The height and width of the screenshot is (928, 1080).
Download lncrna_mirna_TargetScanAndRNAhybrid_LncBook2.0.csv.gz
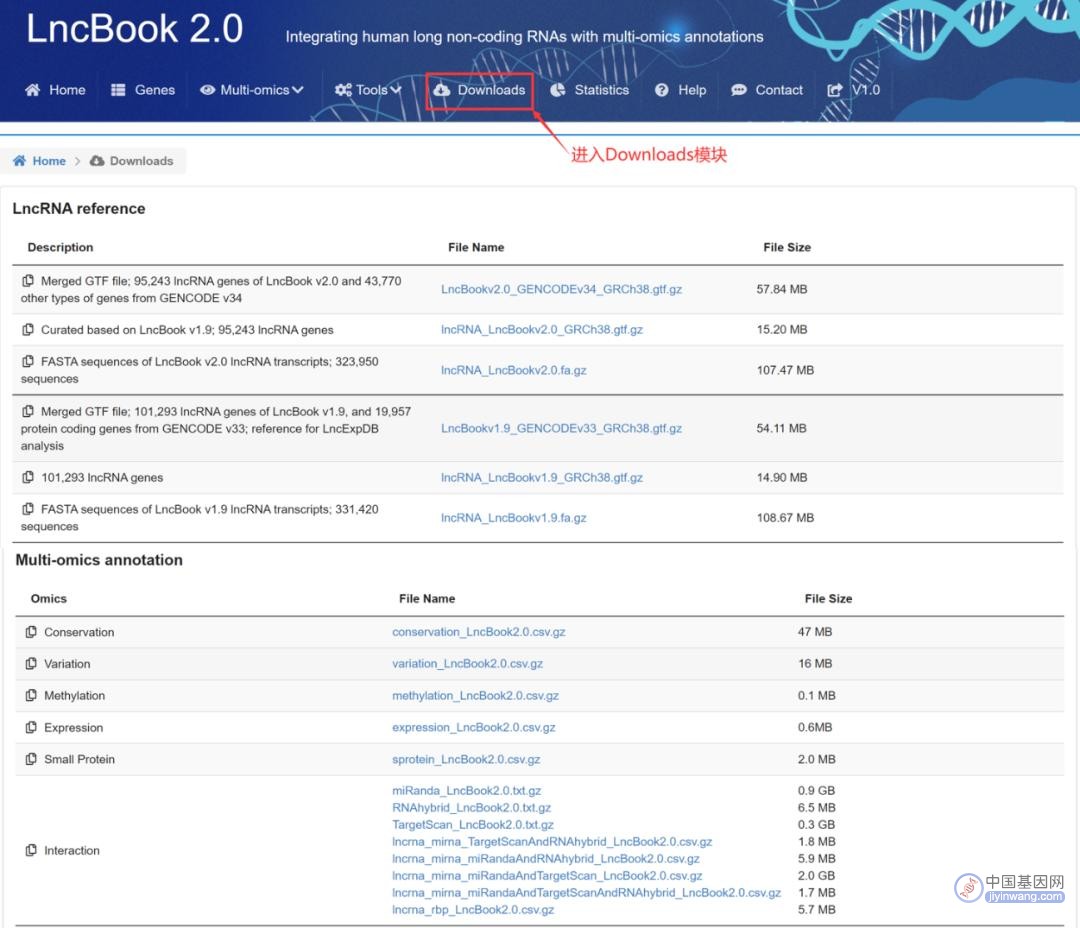pos(552,842)
